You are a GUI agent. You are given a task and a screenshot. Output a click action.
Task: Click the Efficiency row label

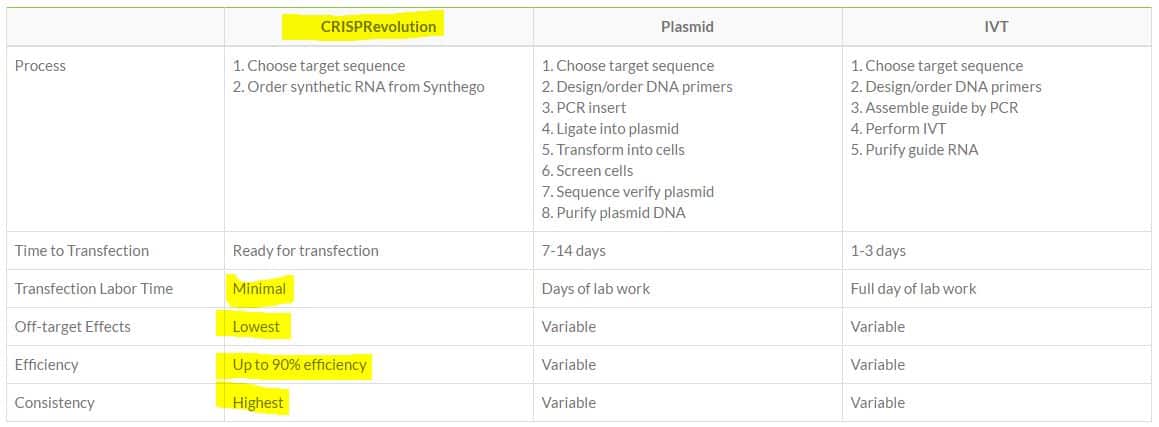[x=46, y=365]
